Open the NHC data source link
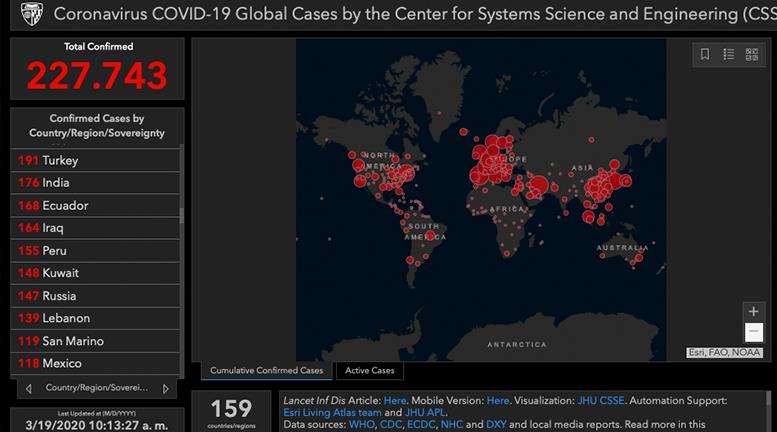The image size is (777, 432). click(452, 424)
